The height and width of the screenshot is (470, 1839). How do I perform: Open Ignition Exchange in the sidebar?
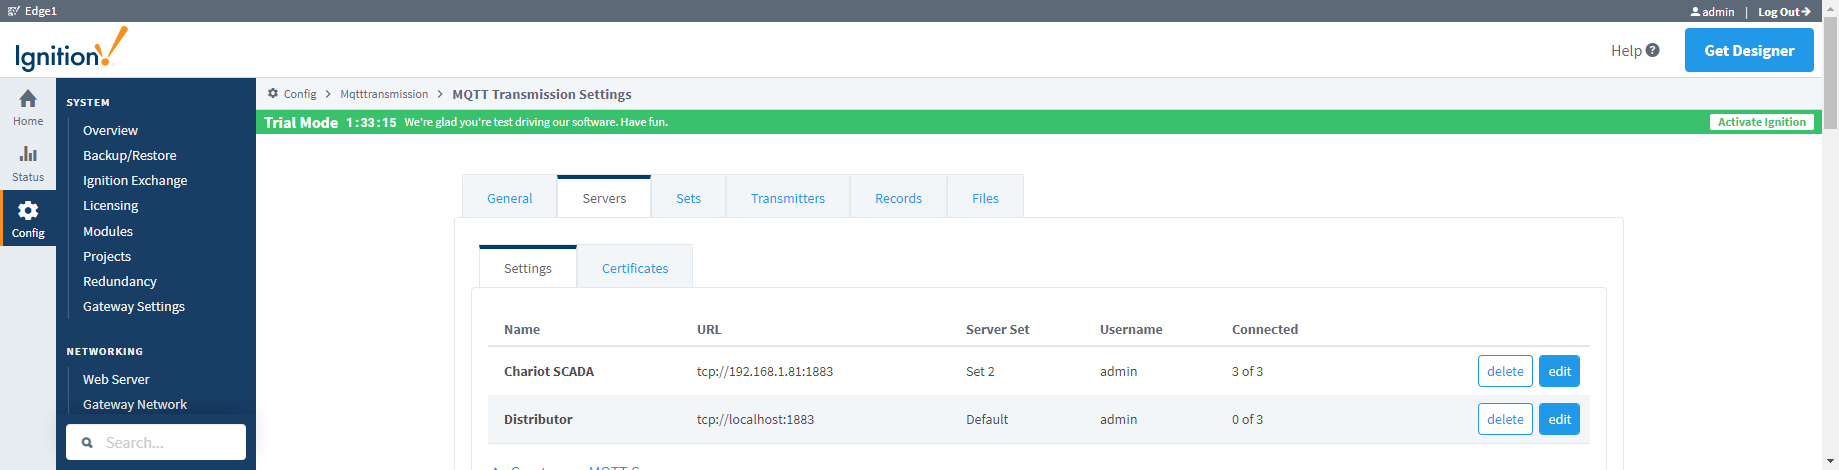(x=135, y=180)
